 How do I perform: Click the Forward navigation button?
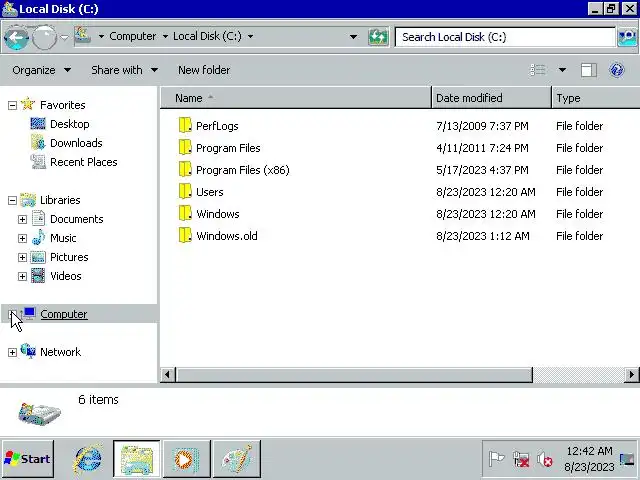tap(44, 38)
